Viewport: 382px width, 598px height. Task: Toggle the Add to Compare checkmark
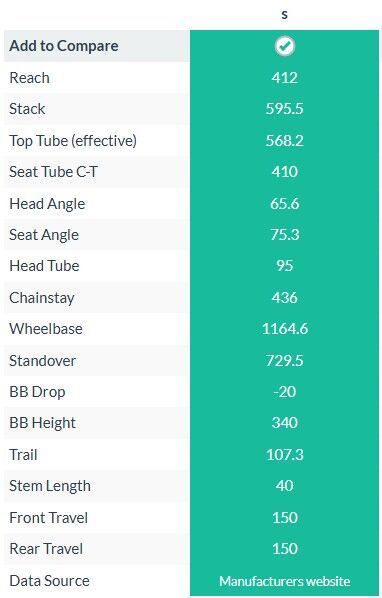point(285,46)
